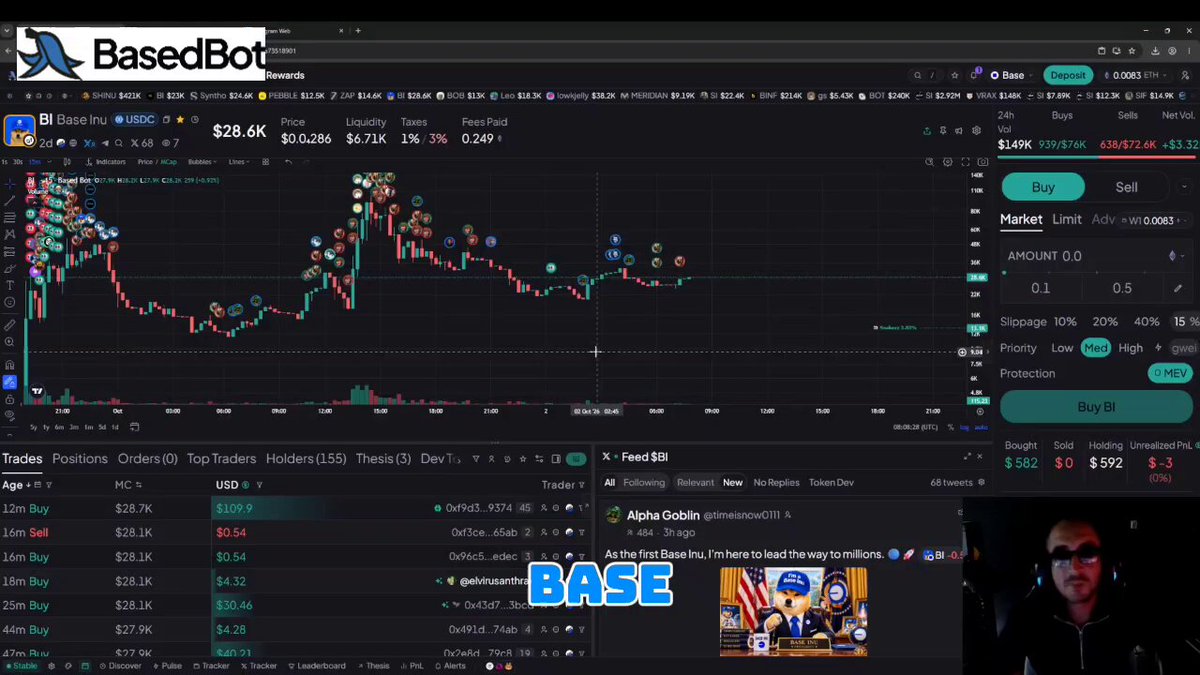1200x675 pixels.
Task: Set slippage to 20%
Action: point(1105,322)
